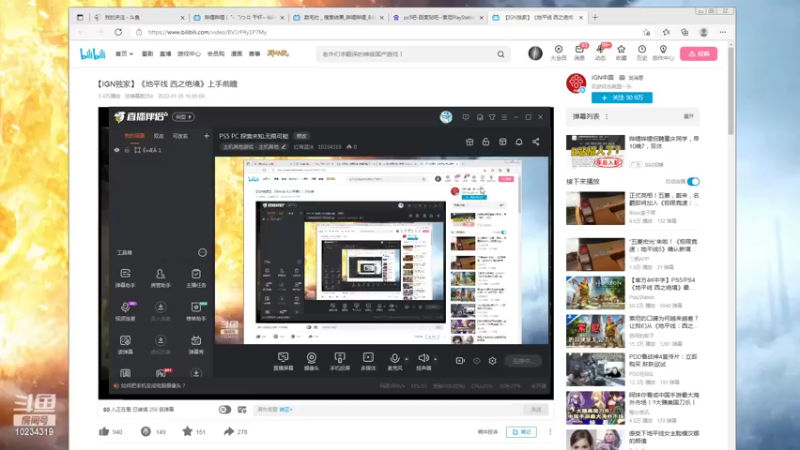Add a 手机投屏 phone mirroring source

point(340,361)
